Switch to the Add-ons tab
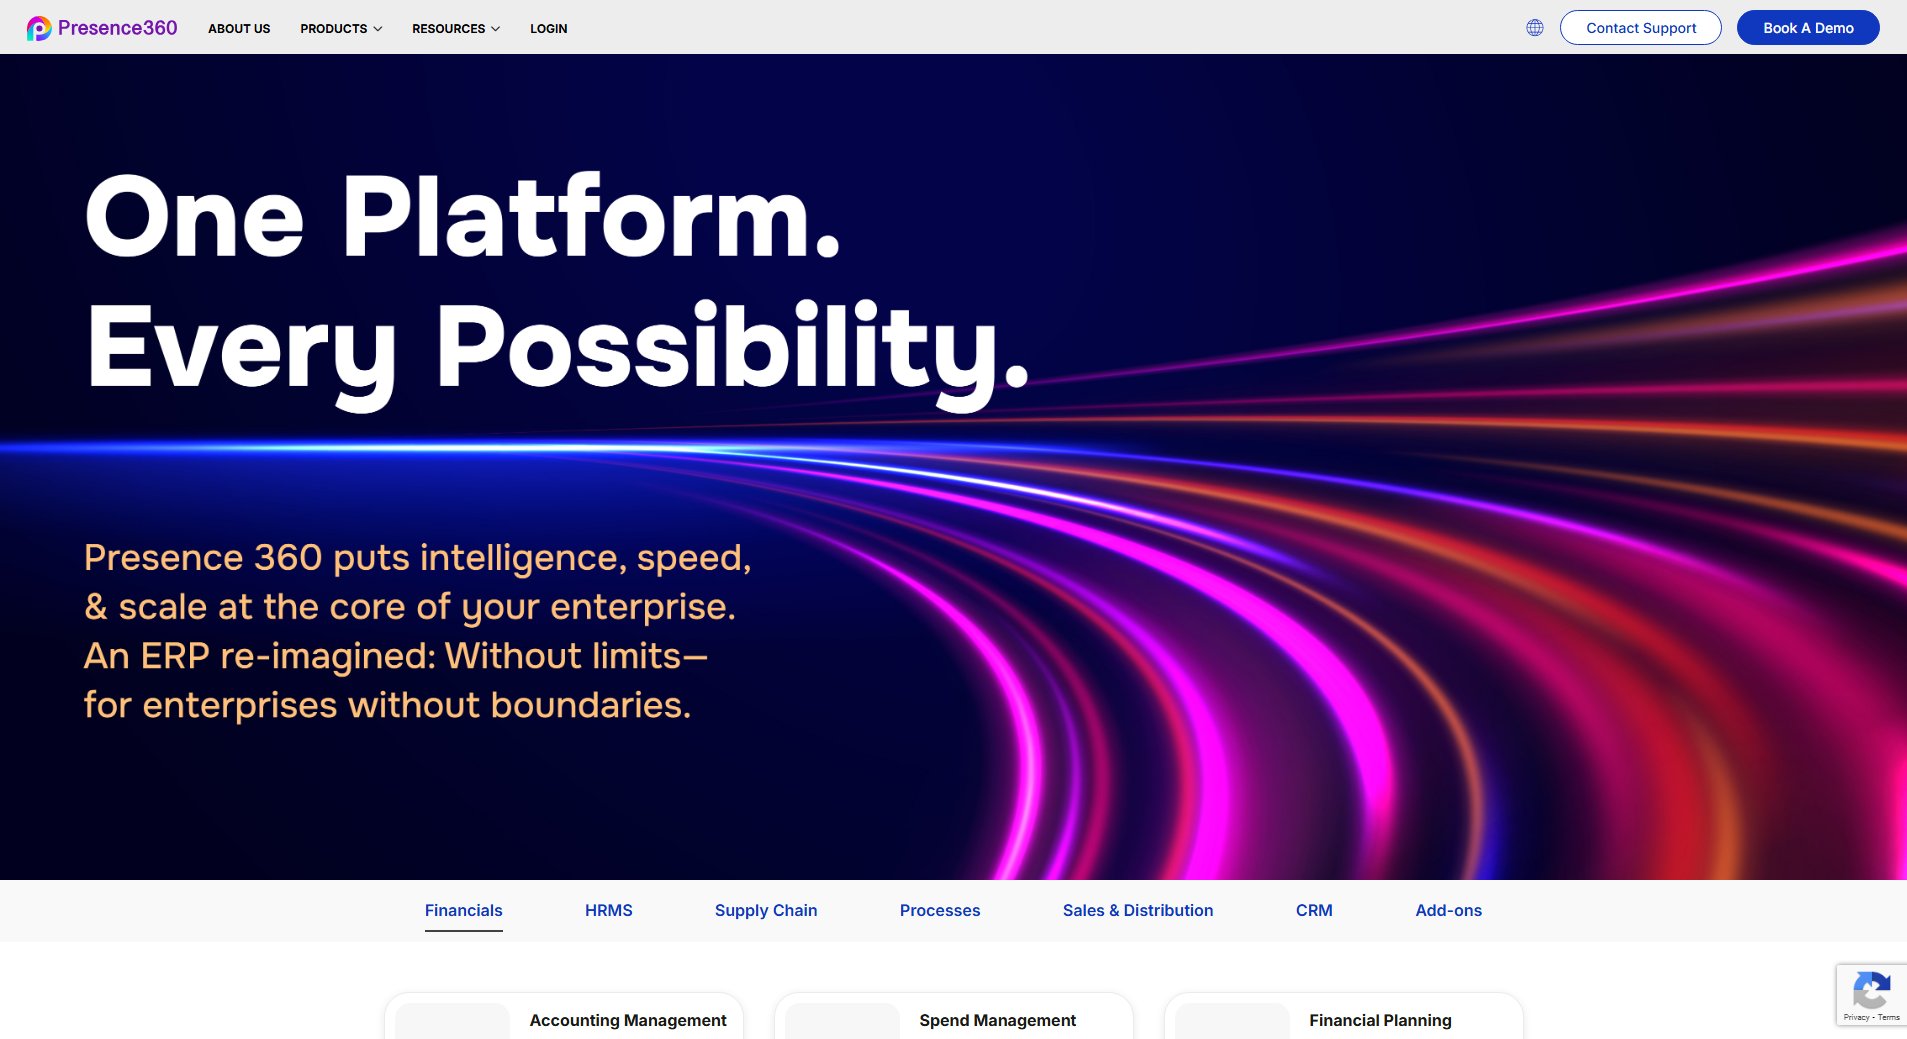This screenshot has width=1907, height=1039. pos(1448,910)
